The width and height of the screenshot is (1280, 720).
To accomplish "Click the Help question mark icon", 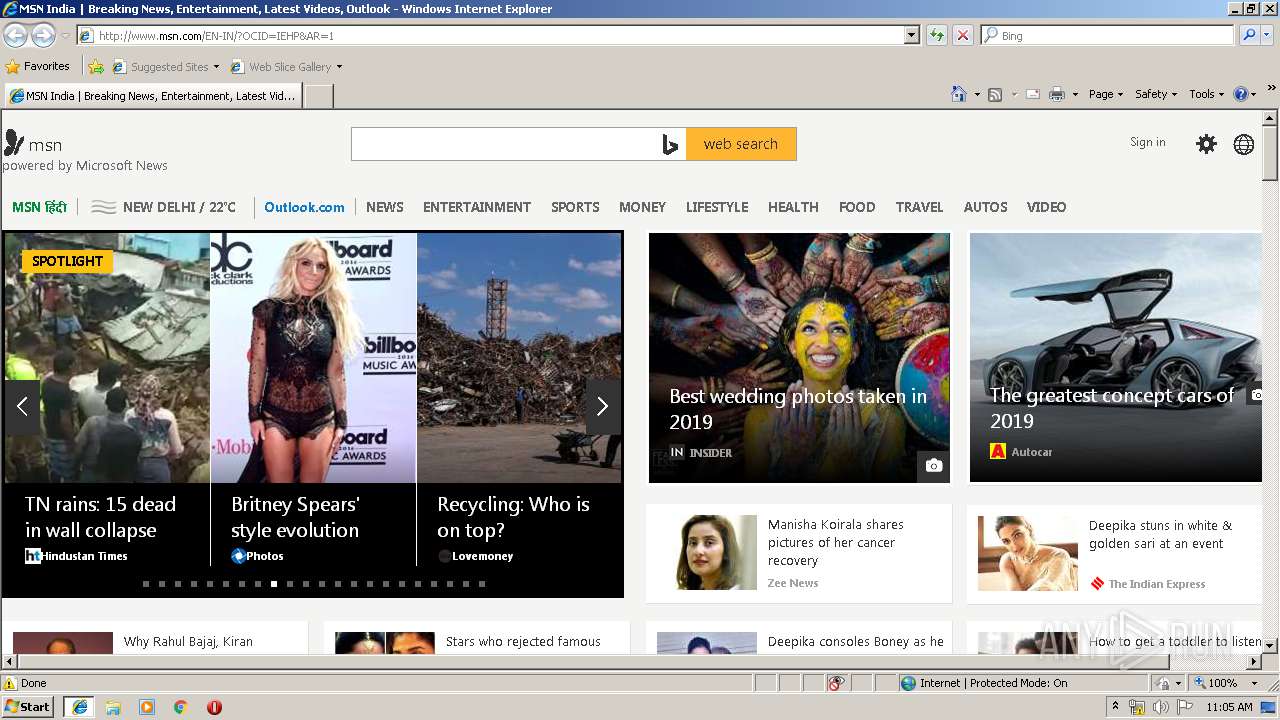I will [1241, 94].
